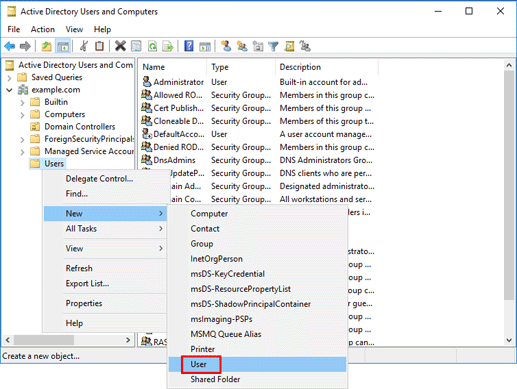
Task: Click the vertical scrollbar down arrow
Action: coord(509,340)
